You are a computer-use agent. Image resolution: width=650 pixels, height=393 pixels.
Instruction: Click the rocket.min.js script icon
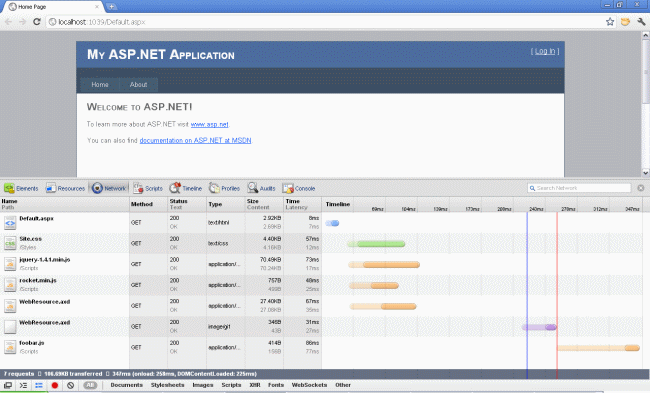(10, 285)
